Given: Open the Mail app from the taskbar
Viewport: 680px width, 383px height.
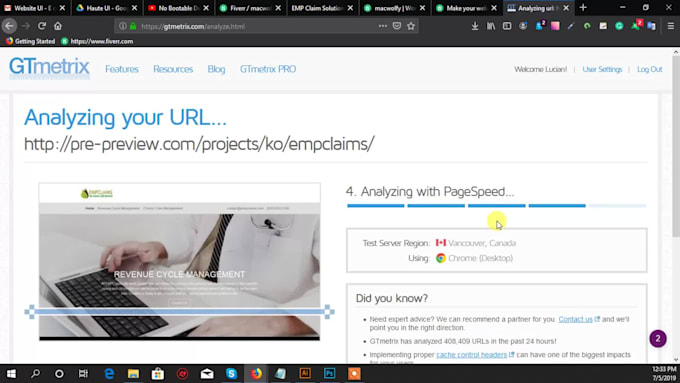Looking at the screenshot, I should pos(207,373).
